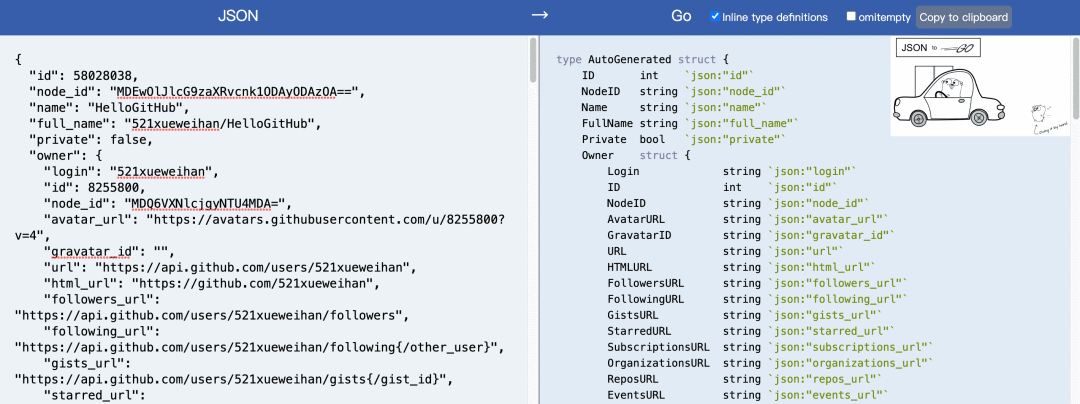The width and height of the screenshot is (1080, 404).
Task: Click the Owner struct { line
Action: pyautogui.click(x=635, y=156)
